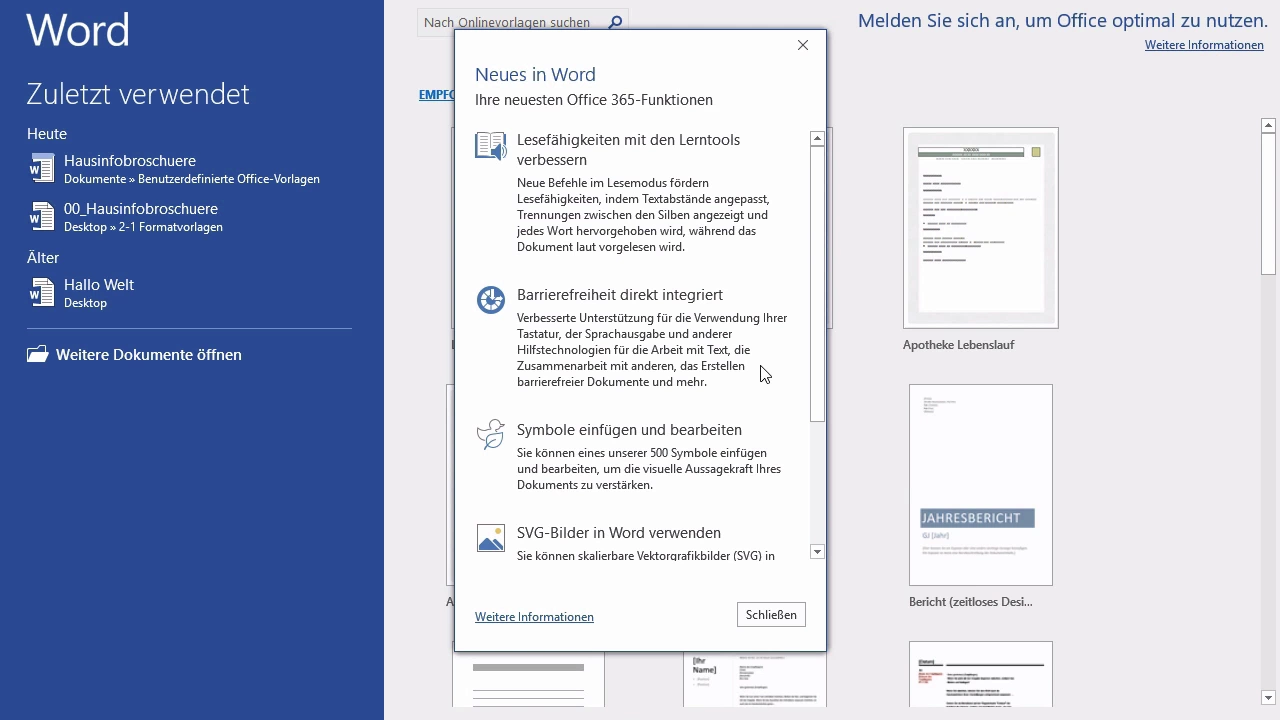Open recent document 00_Hausinfobroschuere
The height and width of the screenshot is (720, 1280).
[x=190, y=216]
